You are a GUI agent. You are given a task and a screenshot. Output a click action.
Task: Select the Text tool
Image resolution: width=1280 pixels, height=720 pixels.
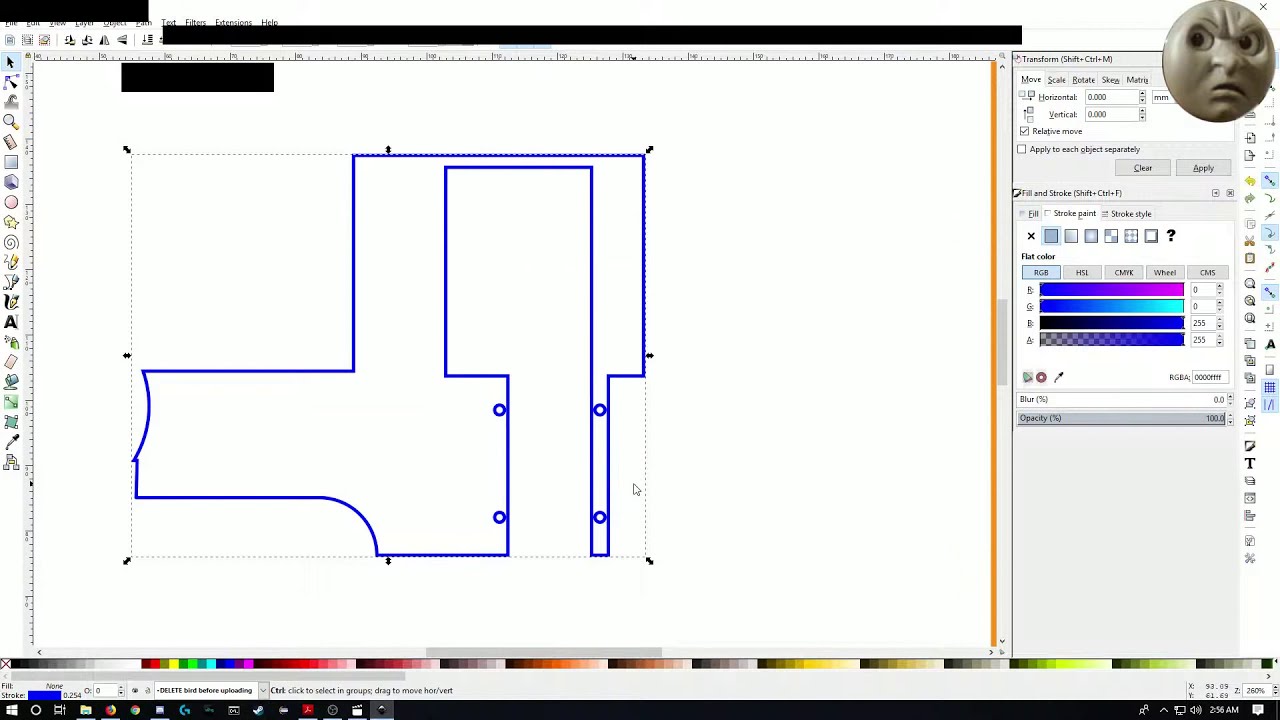click(x=11, y=322)
